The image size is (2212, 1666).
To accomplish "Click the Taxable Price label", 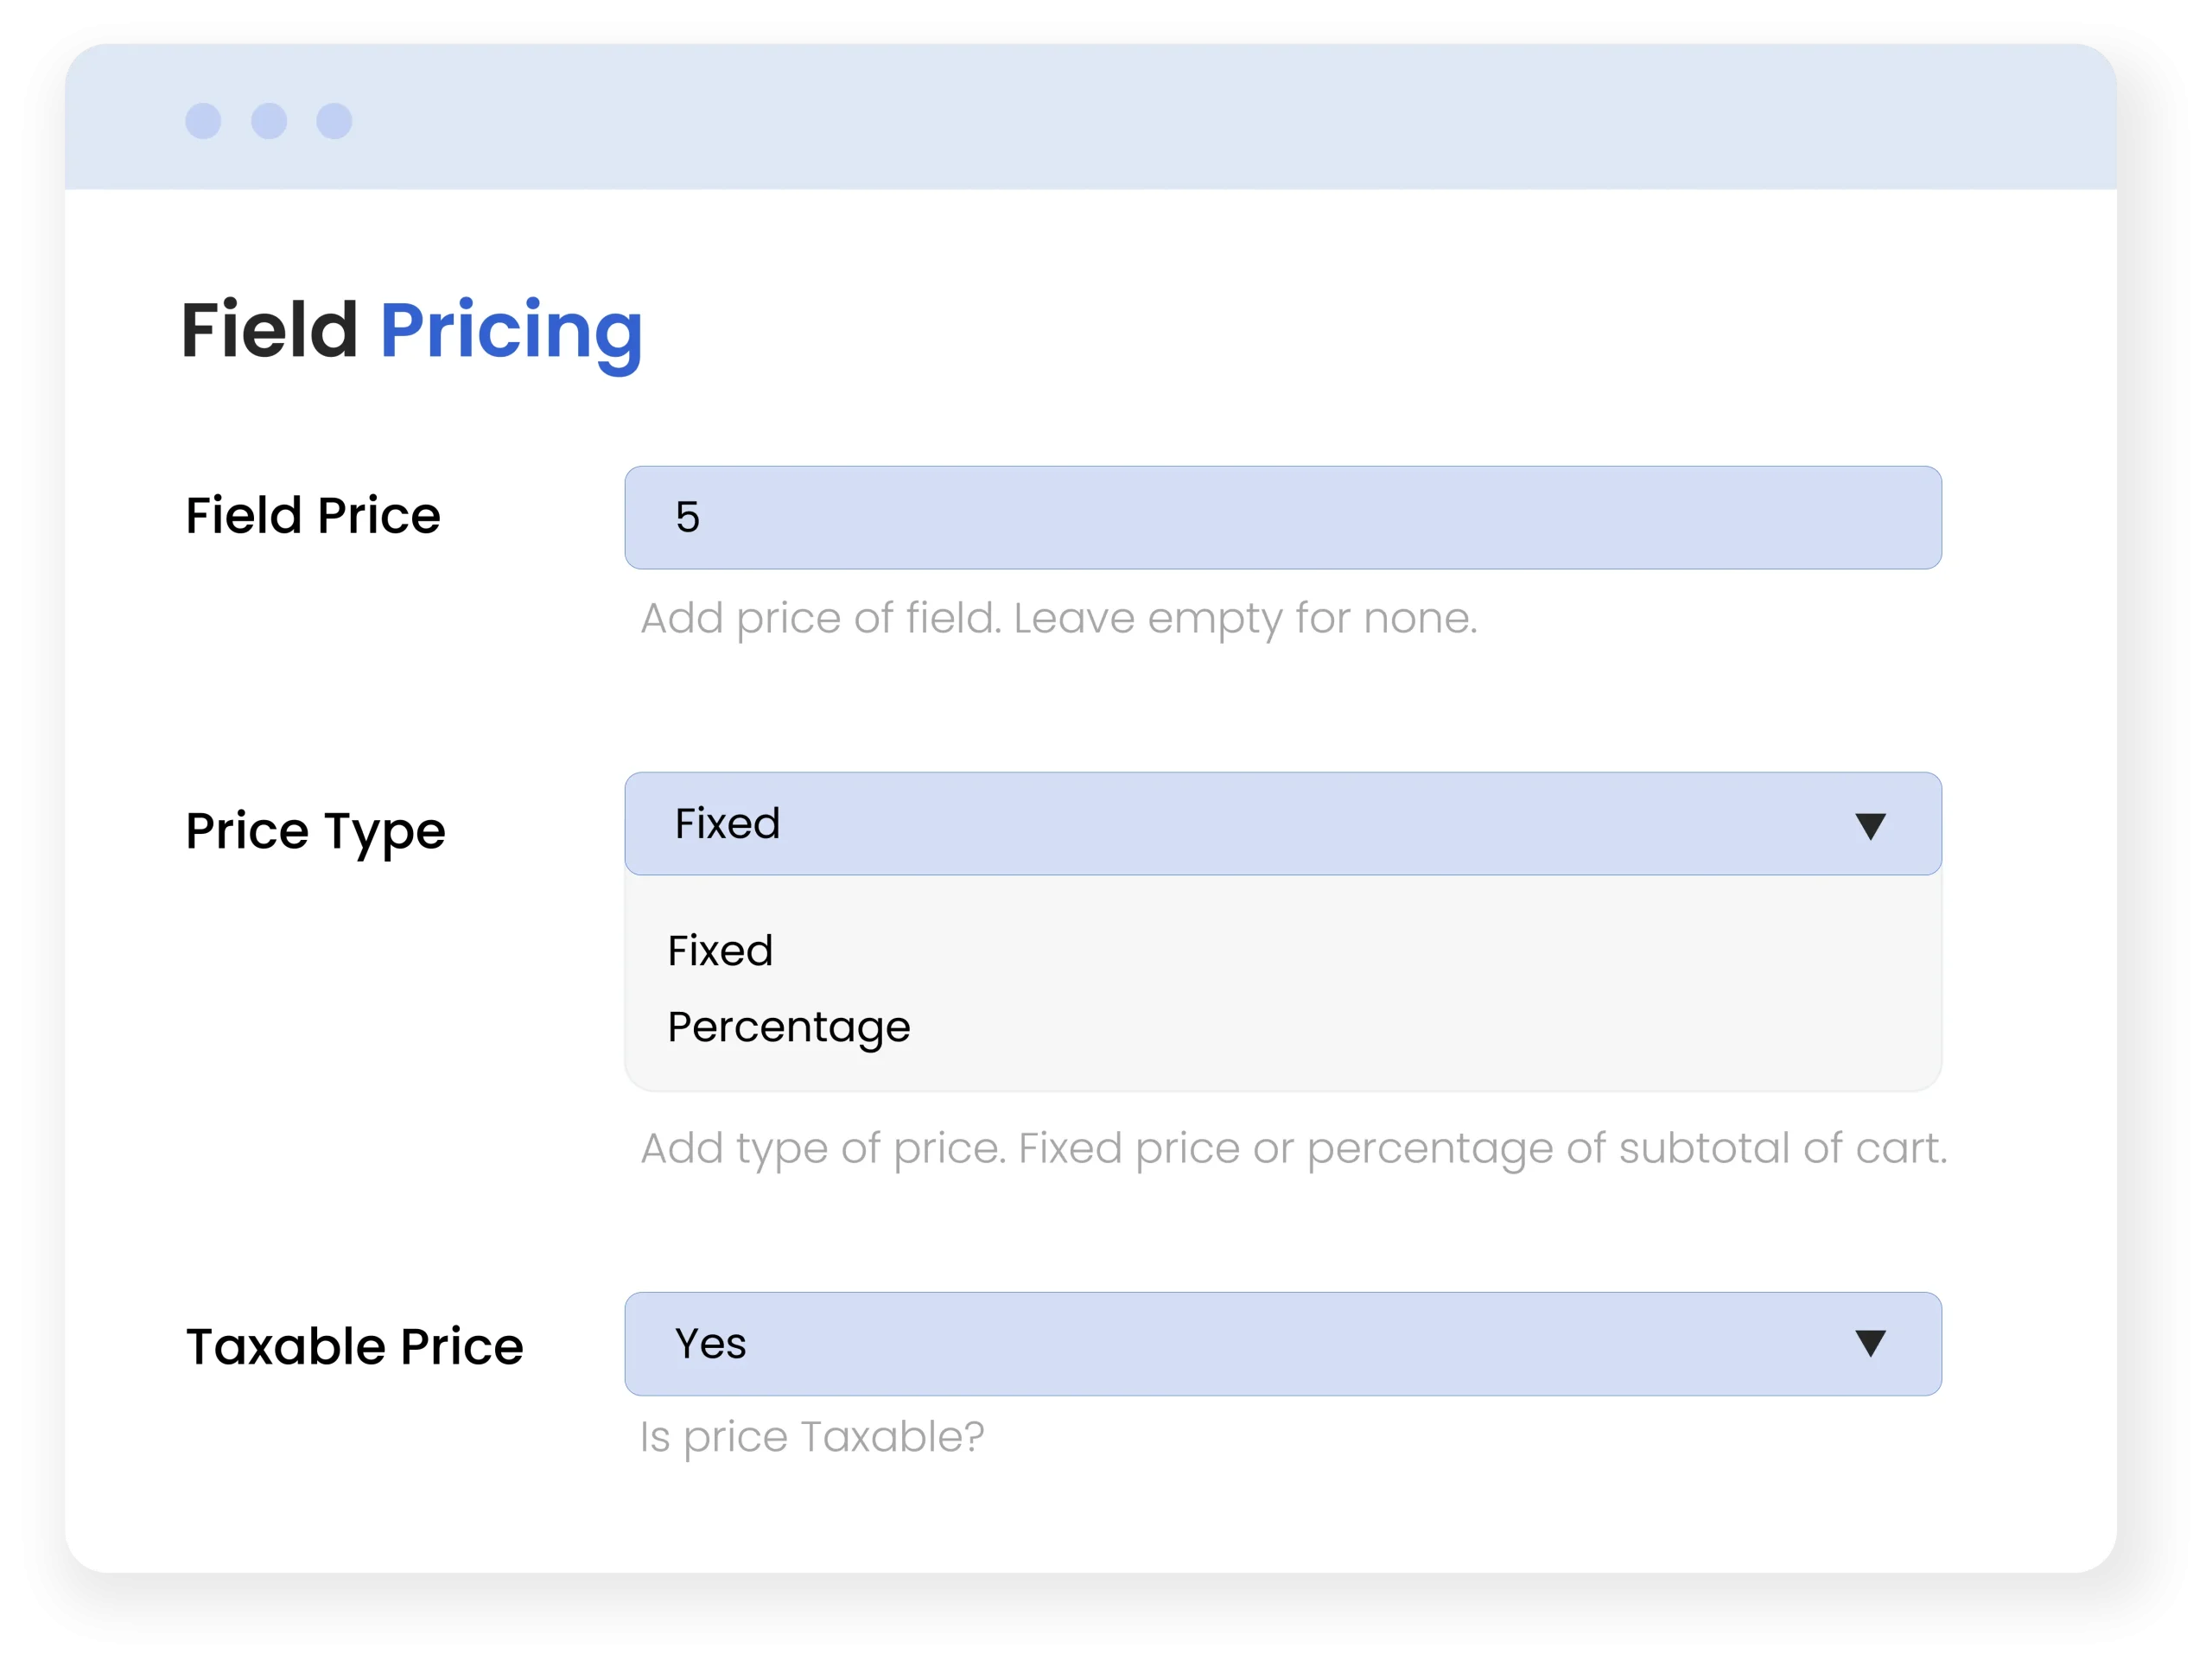I will (354, 1346).
